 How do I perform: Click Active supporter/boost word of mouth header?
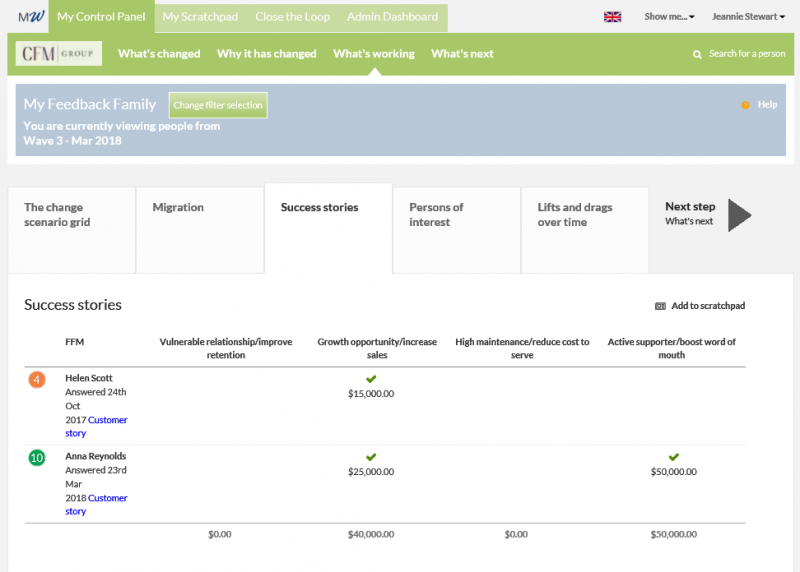pyautogui.click(x=671, y=349)
